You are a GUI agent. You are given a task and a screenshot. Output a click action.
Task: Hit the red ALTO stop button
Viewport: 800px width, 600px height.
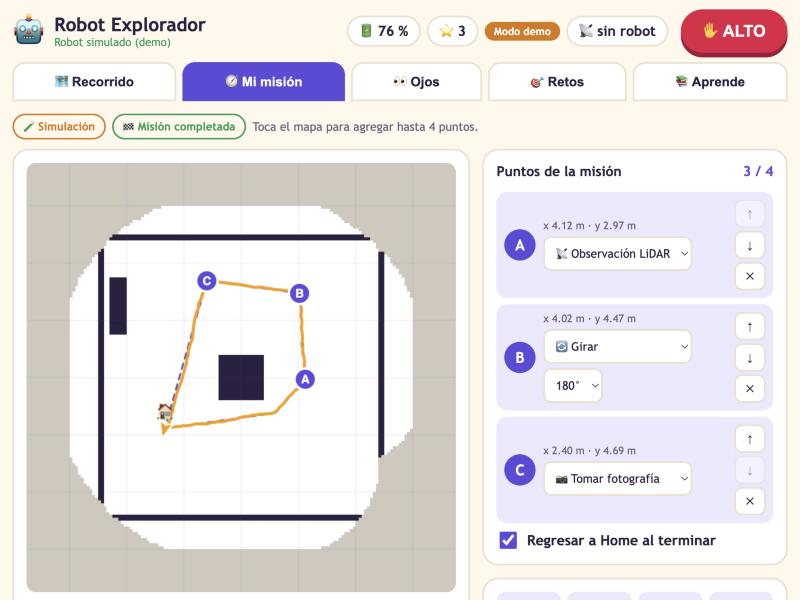(x=734, y=32)
